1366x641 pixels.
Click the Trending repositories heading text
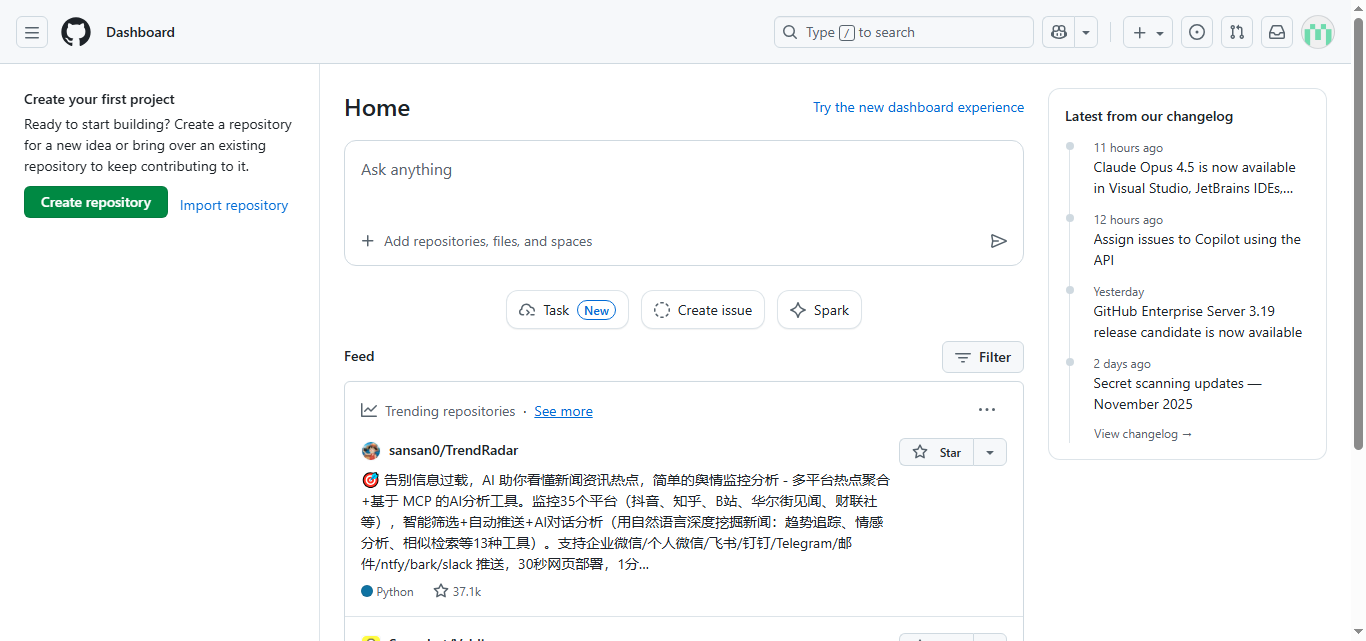[450, 411]
